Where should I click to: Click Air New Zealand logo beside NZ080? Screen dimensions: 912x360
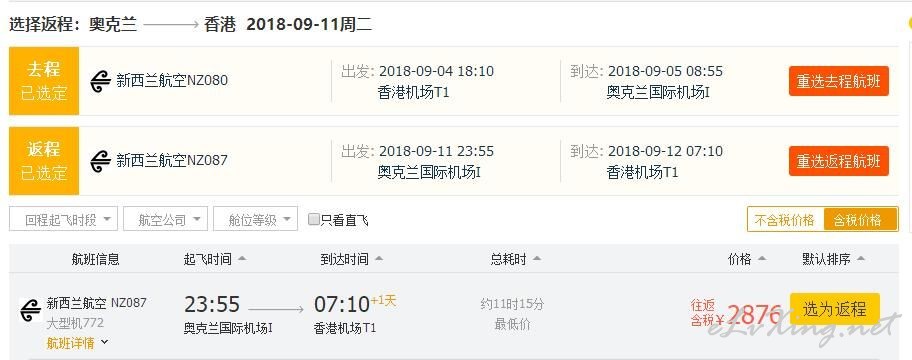click(101, 81)
